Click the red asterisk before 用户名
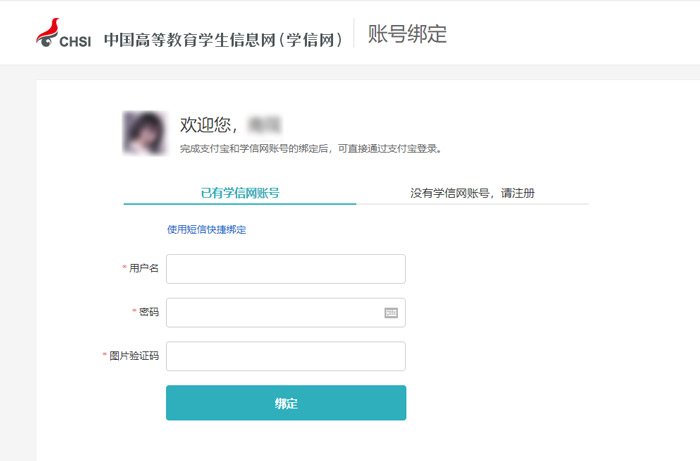 (125, 267)
